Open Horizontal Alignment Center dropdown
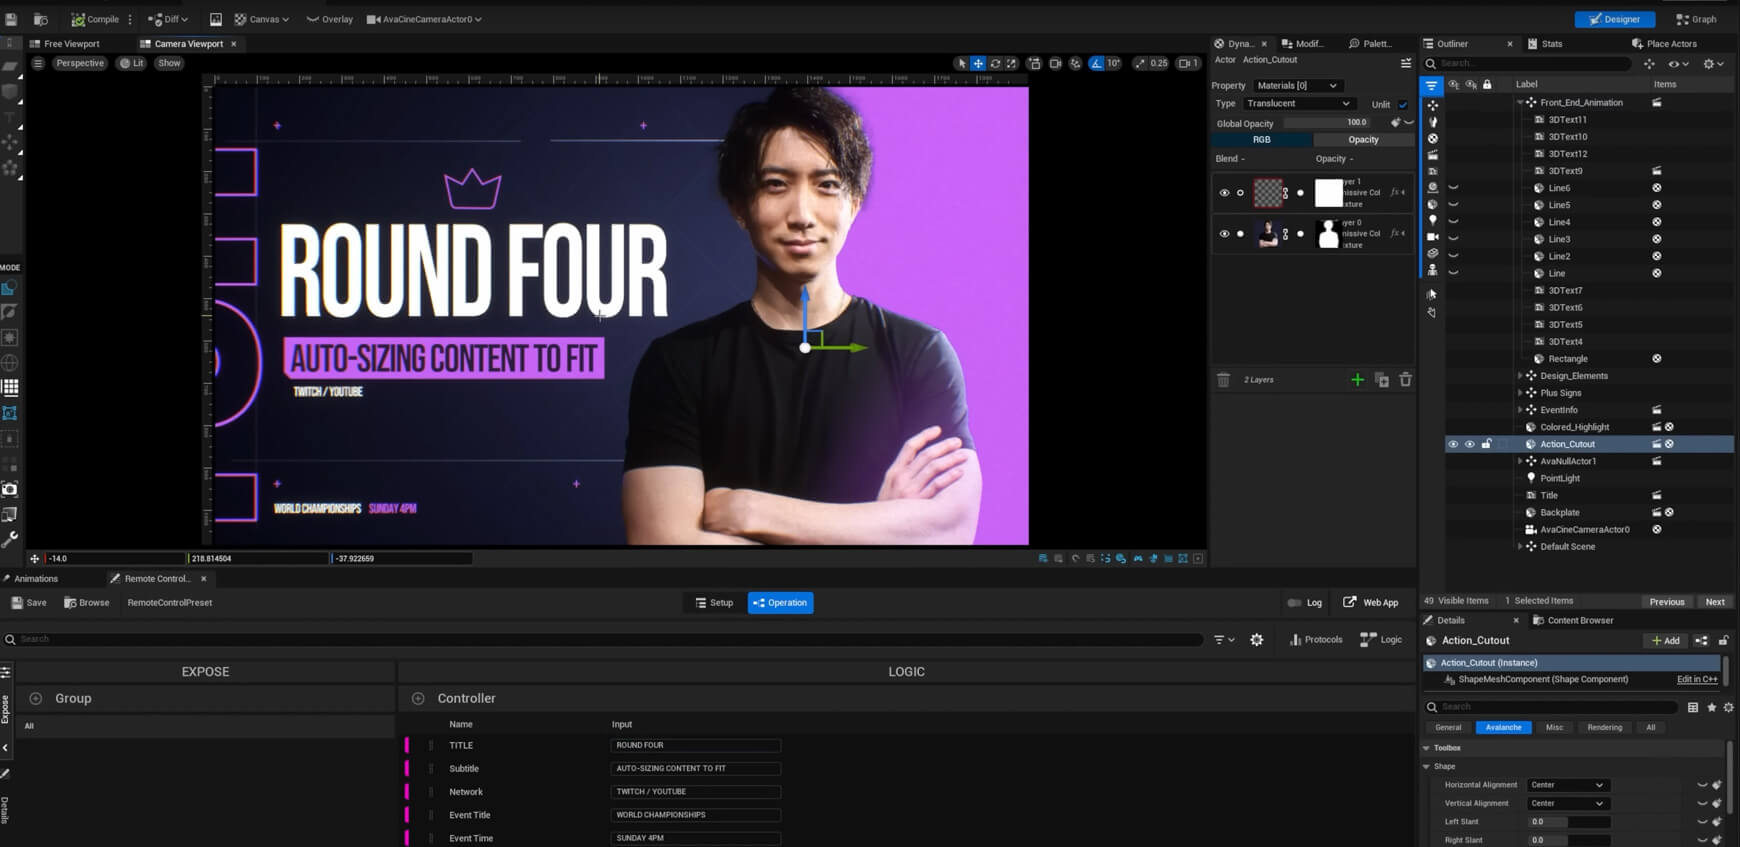The image size is (1740, 847). click(1567, 785)
